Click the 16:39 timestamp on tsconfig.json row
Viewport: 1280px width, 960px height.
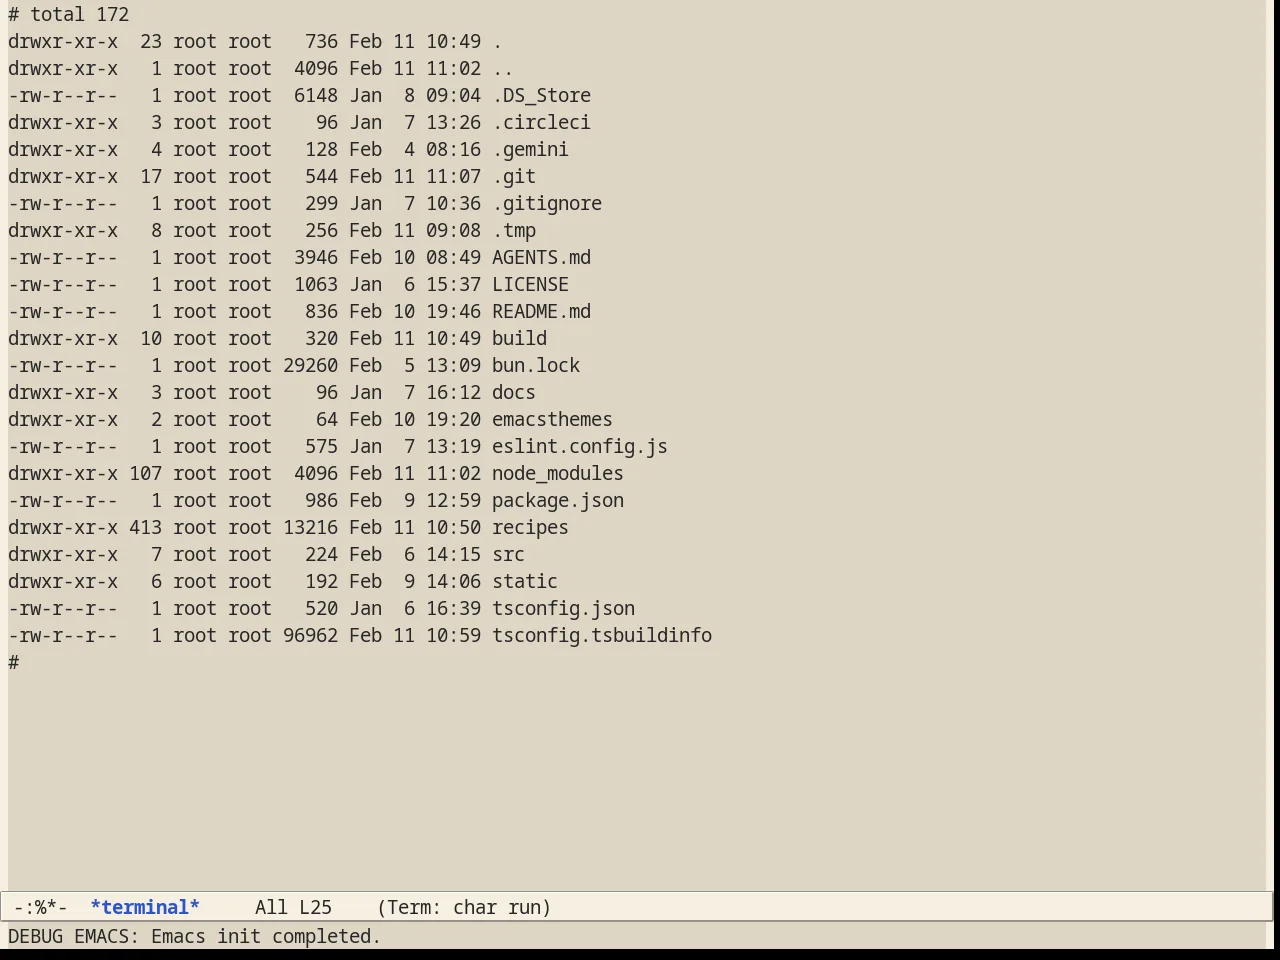pyautogui.click(x=453, y=608)
